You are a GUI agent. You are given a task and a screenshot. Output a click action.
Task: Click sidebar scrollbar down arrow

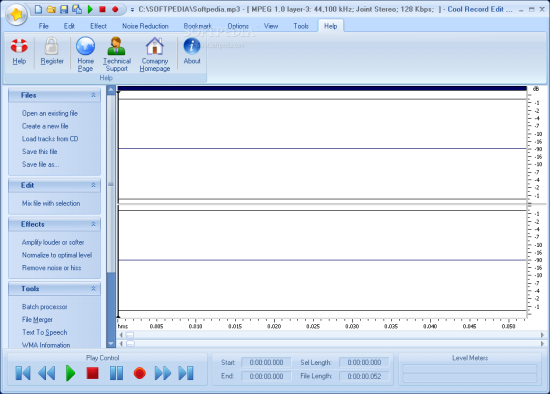(111, 343)
